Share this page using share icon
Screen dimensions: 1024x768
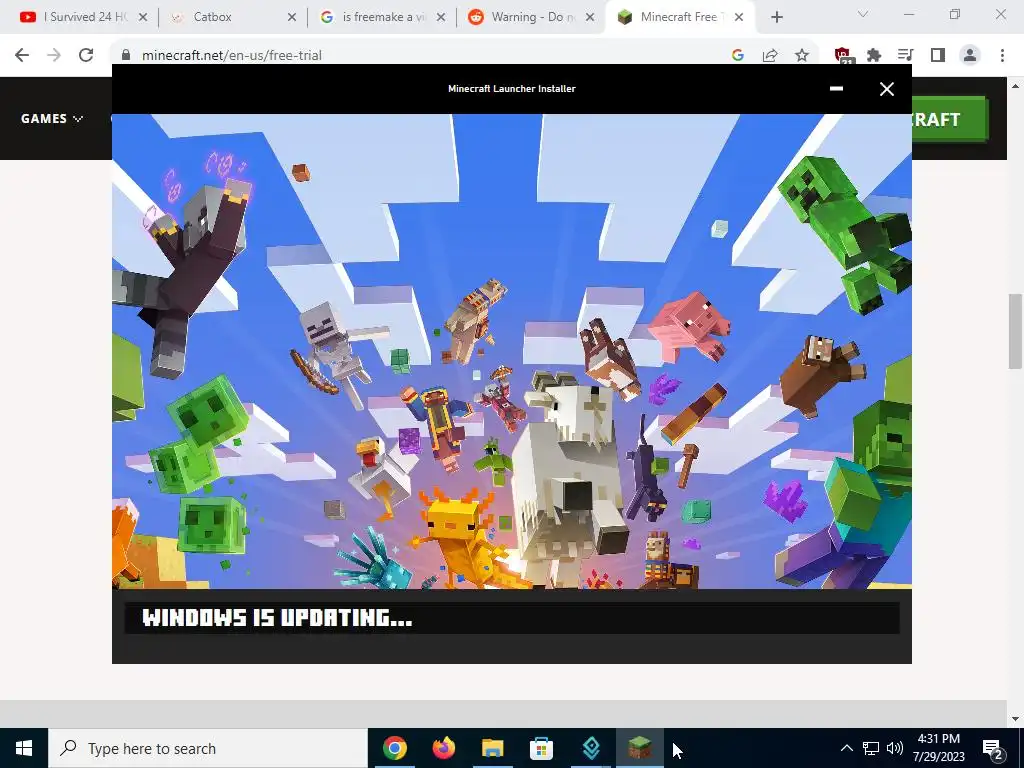(x=770, y=55)
